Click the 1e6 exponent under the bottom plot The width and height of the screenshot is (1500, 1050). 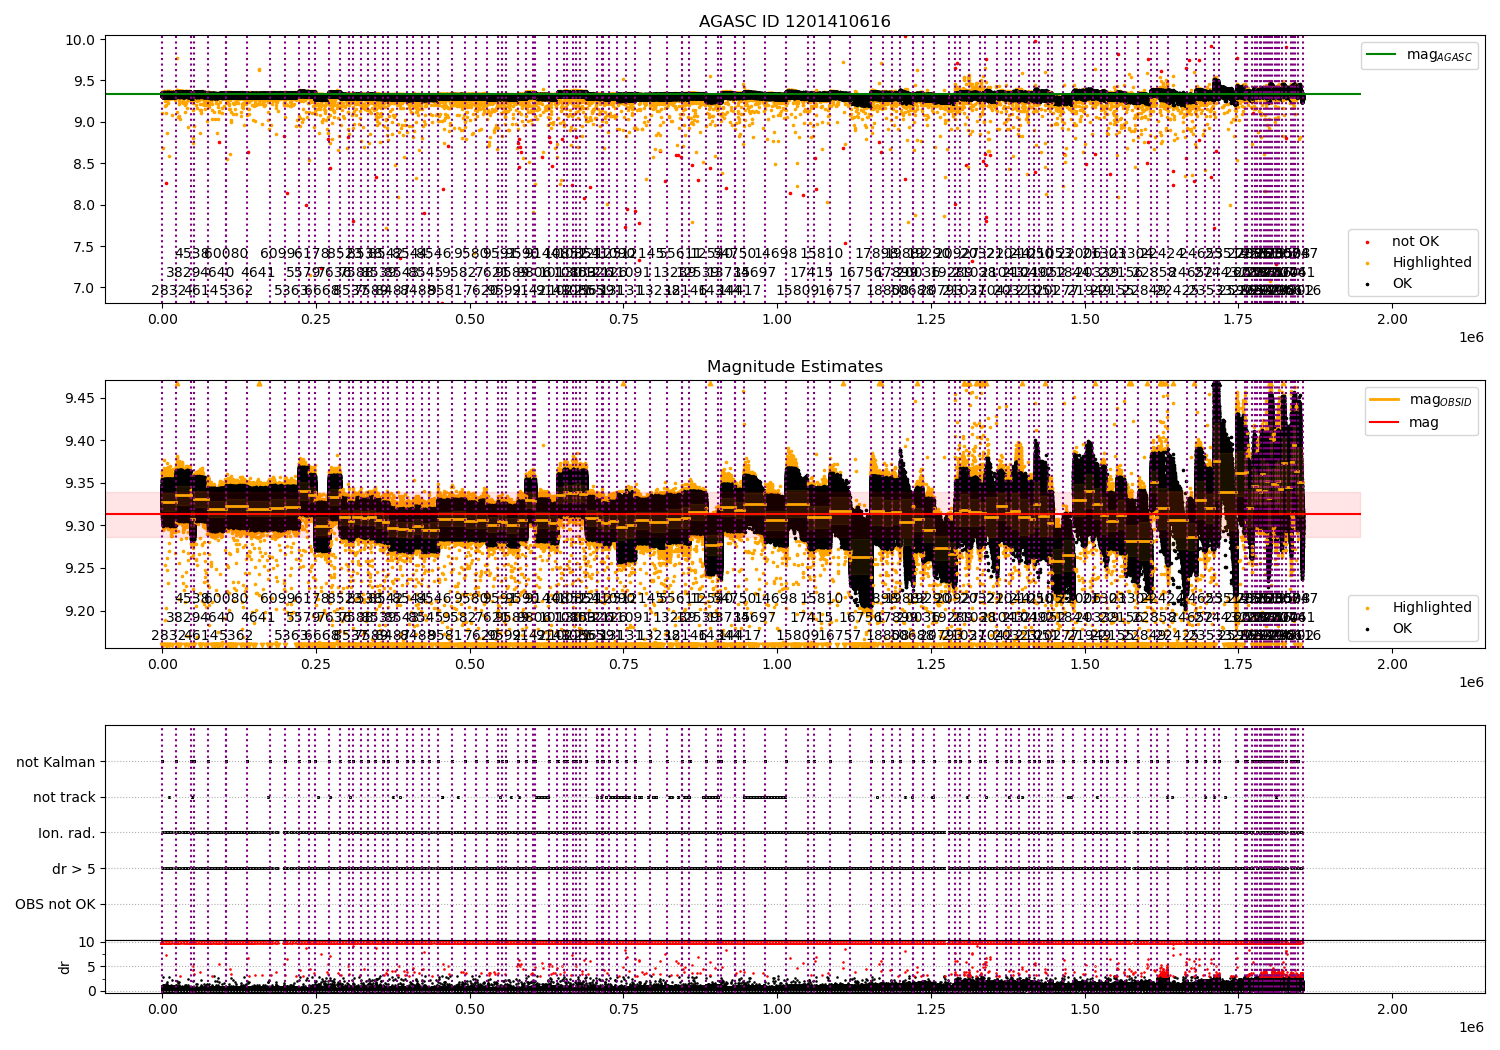pyautogui.click(x=1471, y=1027)
